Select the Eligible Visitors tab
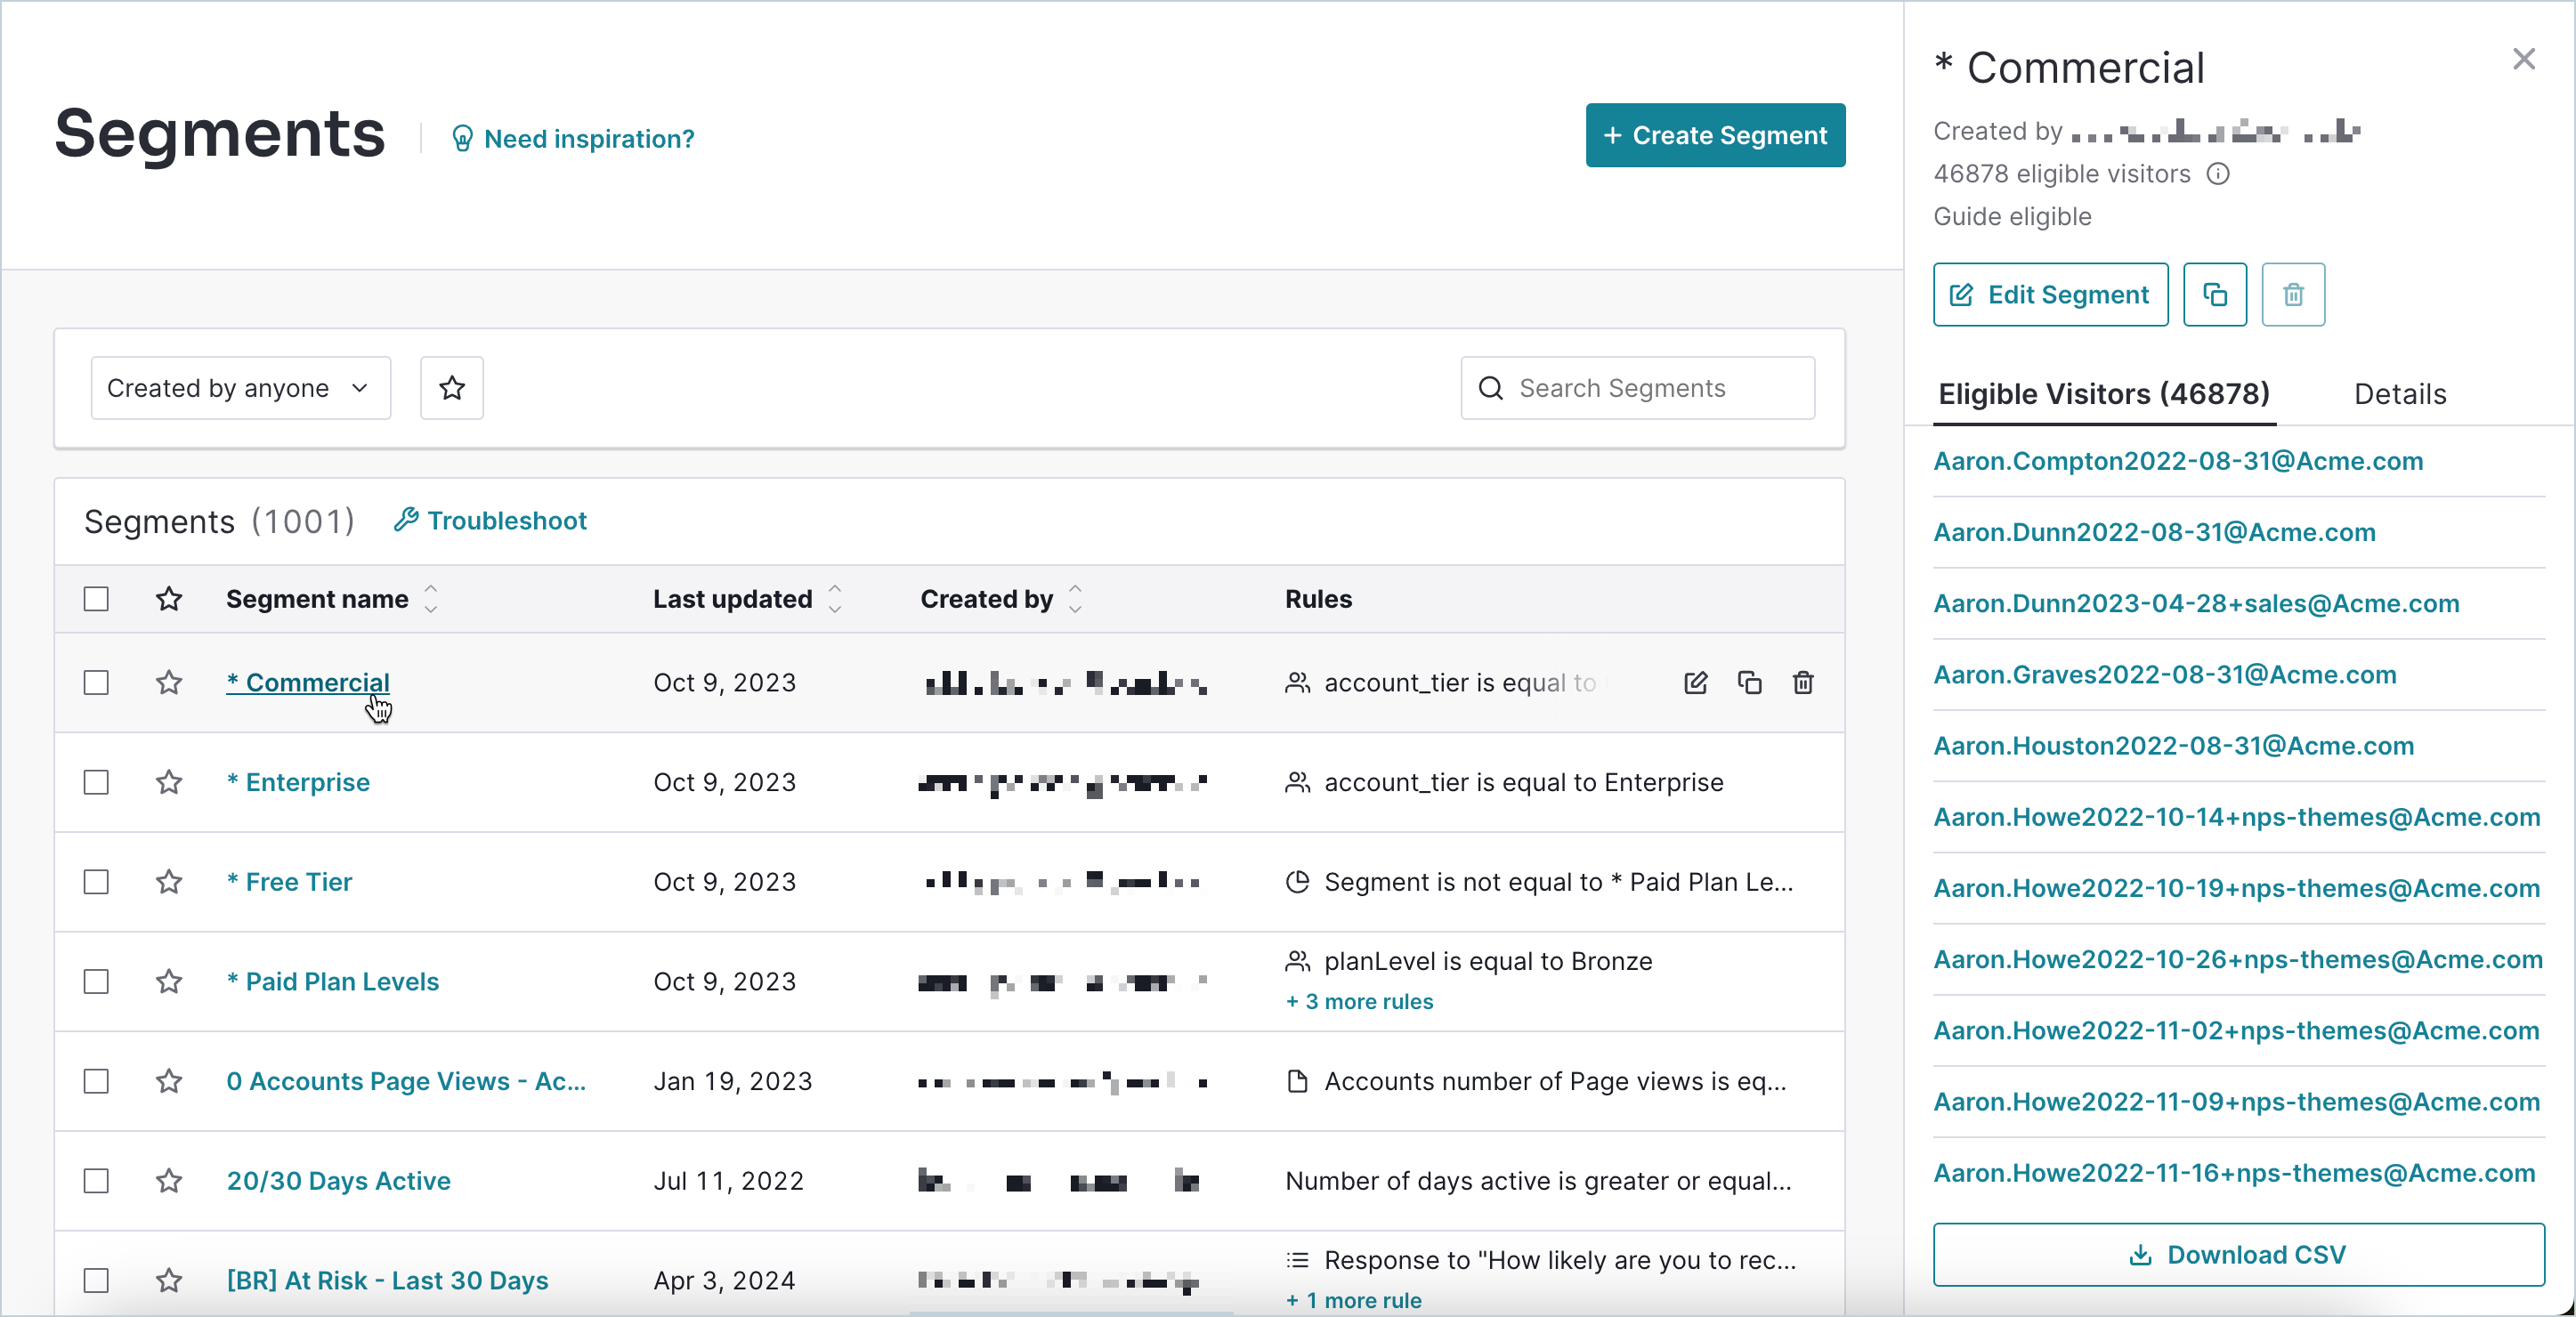Viewport: 2576px width, 1317px height. (2104, 394)
